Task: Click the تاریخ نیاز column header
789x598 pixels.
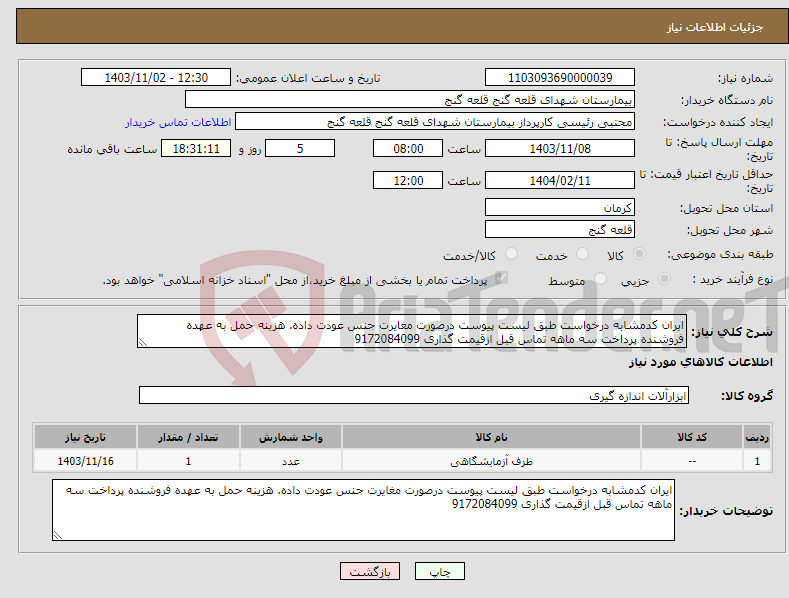Action: (85, 437)
